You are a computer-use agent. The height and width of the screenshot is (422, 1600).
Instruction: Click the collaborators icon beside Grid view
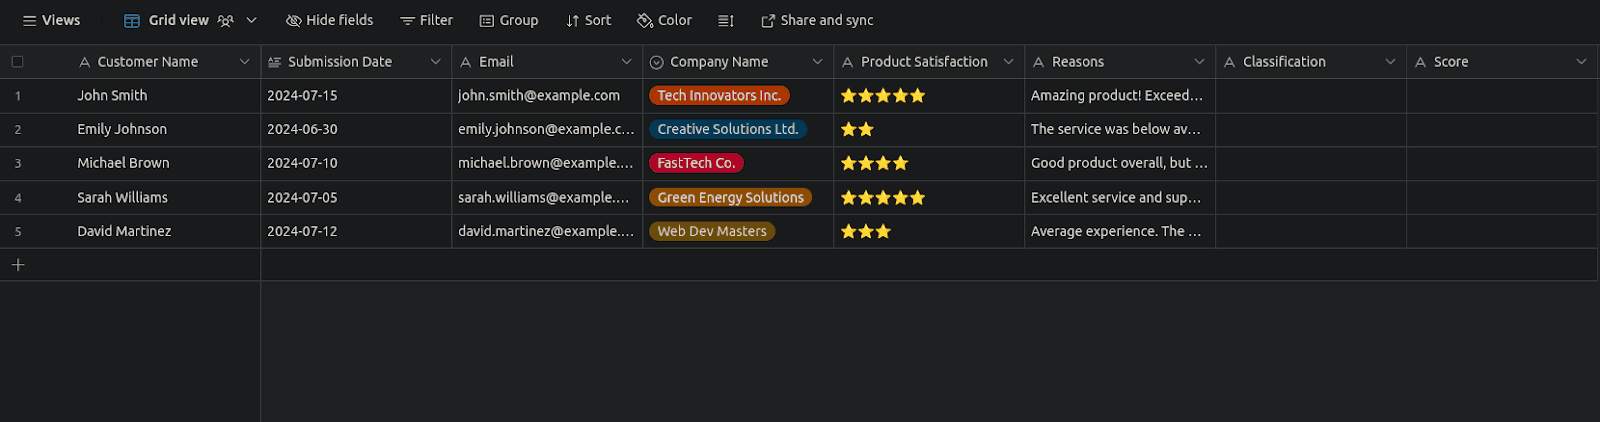coord(226,21)
